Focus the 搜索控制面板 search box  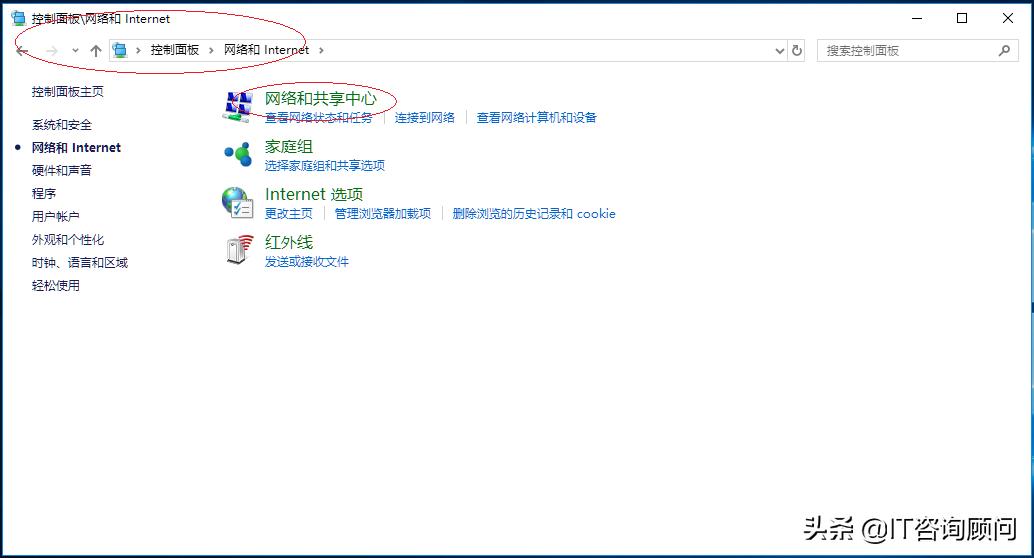(x=917, y=50)
